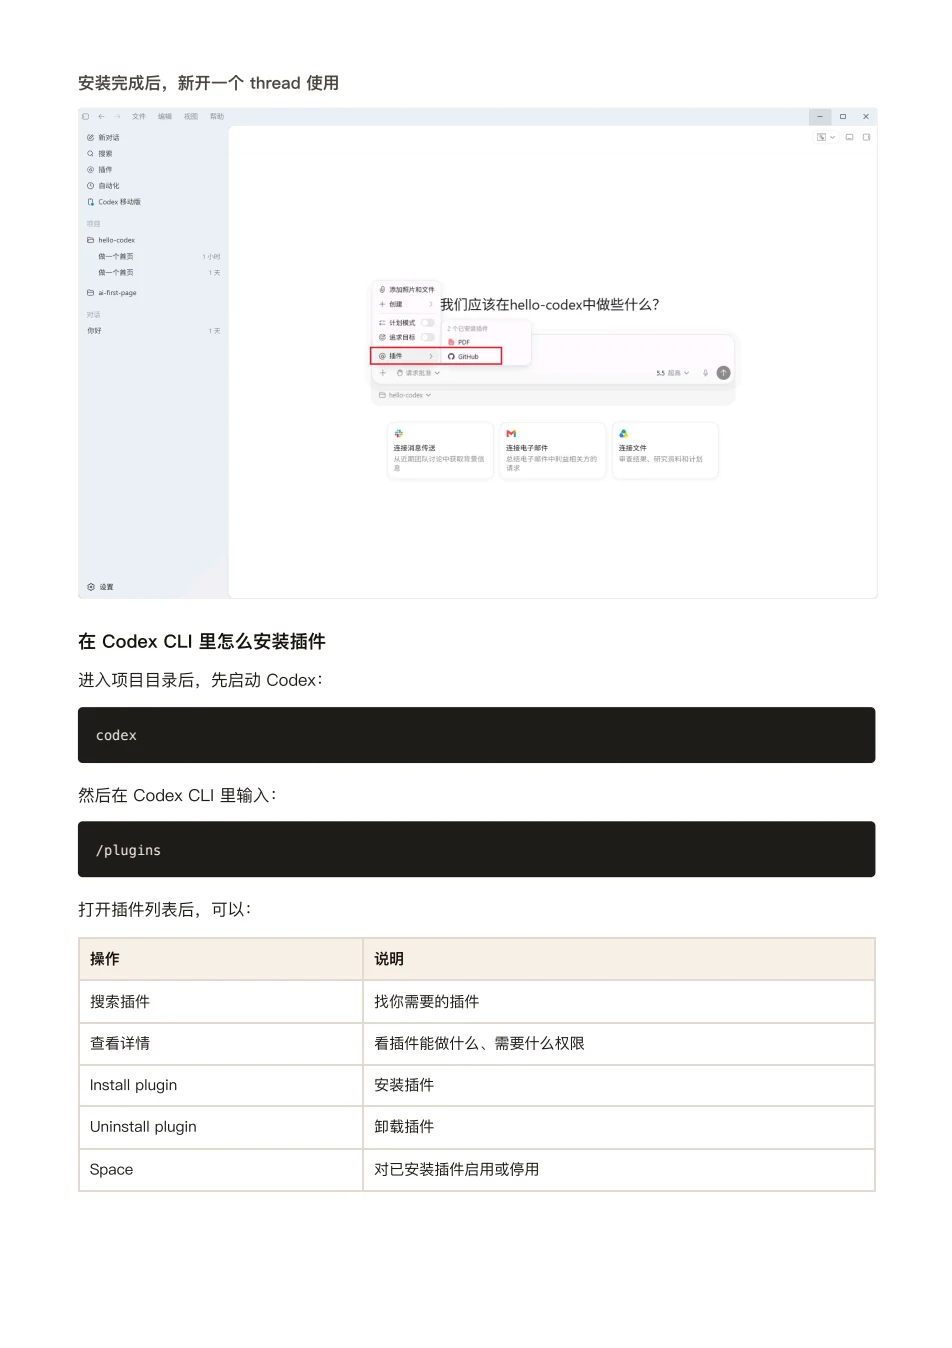
Task: Open the 连接文件 Drive card
Action: tap(665, 451)
